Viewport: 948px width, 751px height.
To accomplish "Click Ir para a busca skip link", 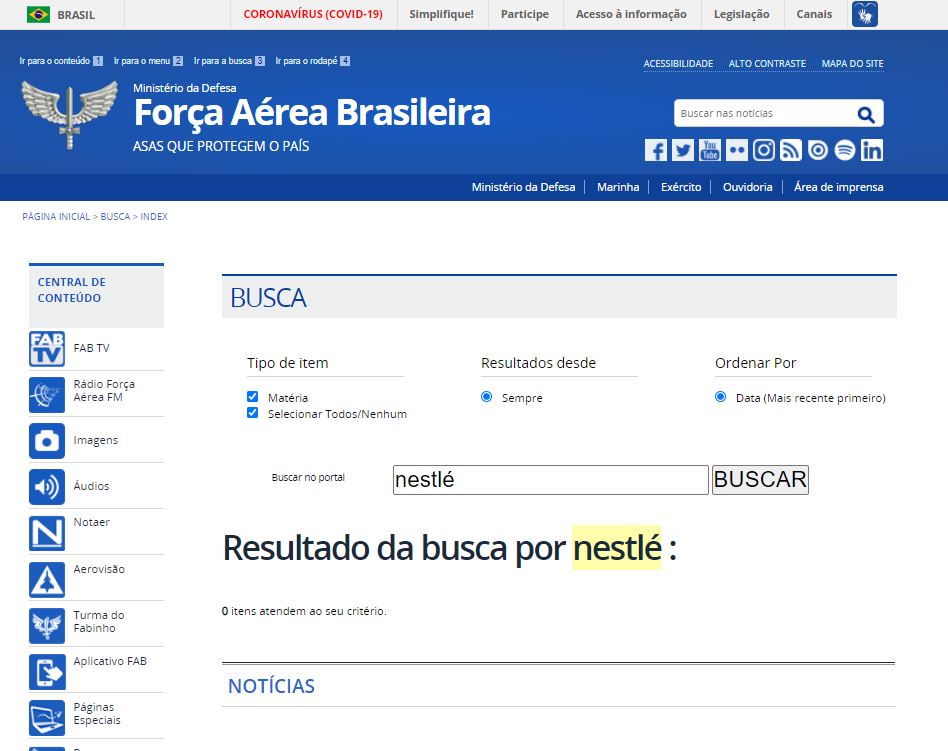I will (x=229, y=61).
